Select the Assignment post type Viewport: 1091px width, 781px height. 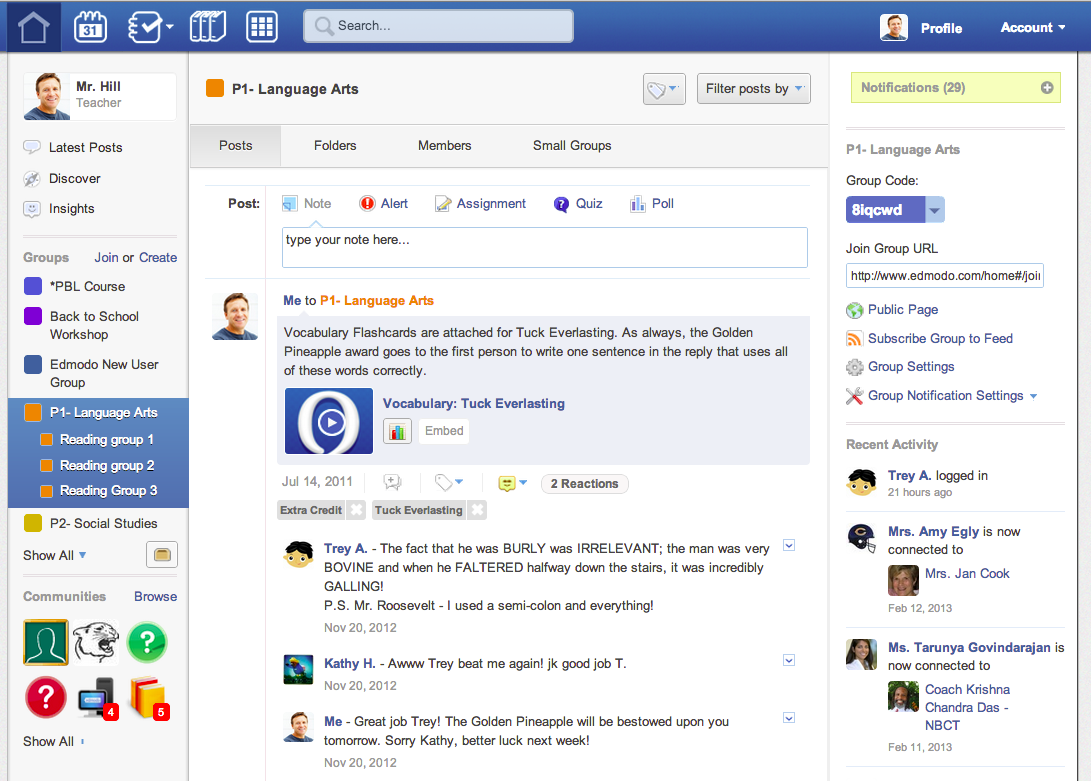pos(480,204)
